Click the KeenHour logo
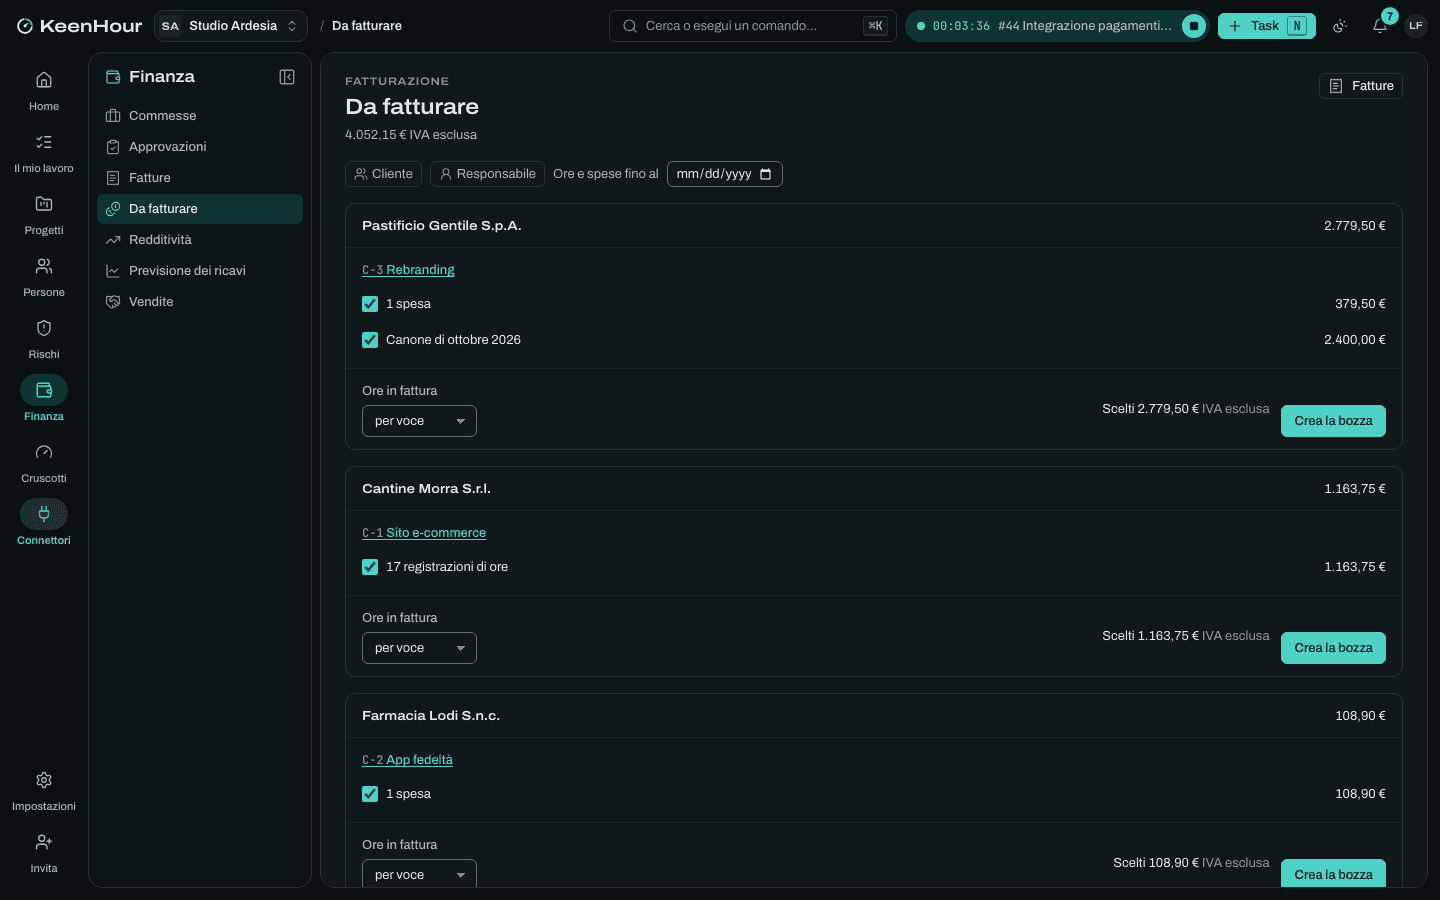 (x=80, y=26)
